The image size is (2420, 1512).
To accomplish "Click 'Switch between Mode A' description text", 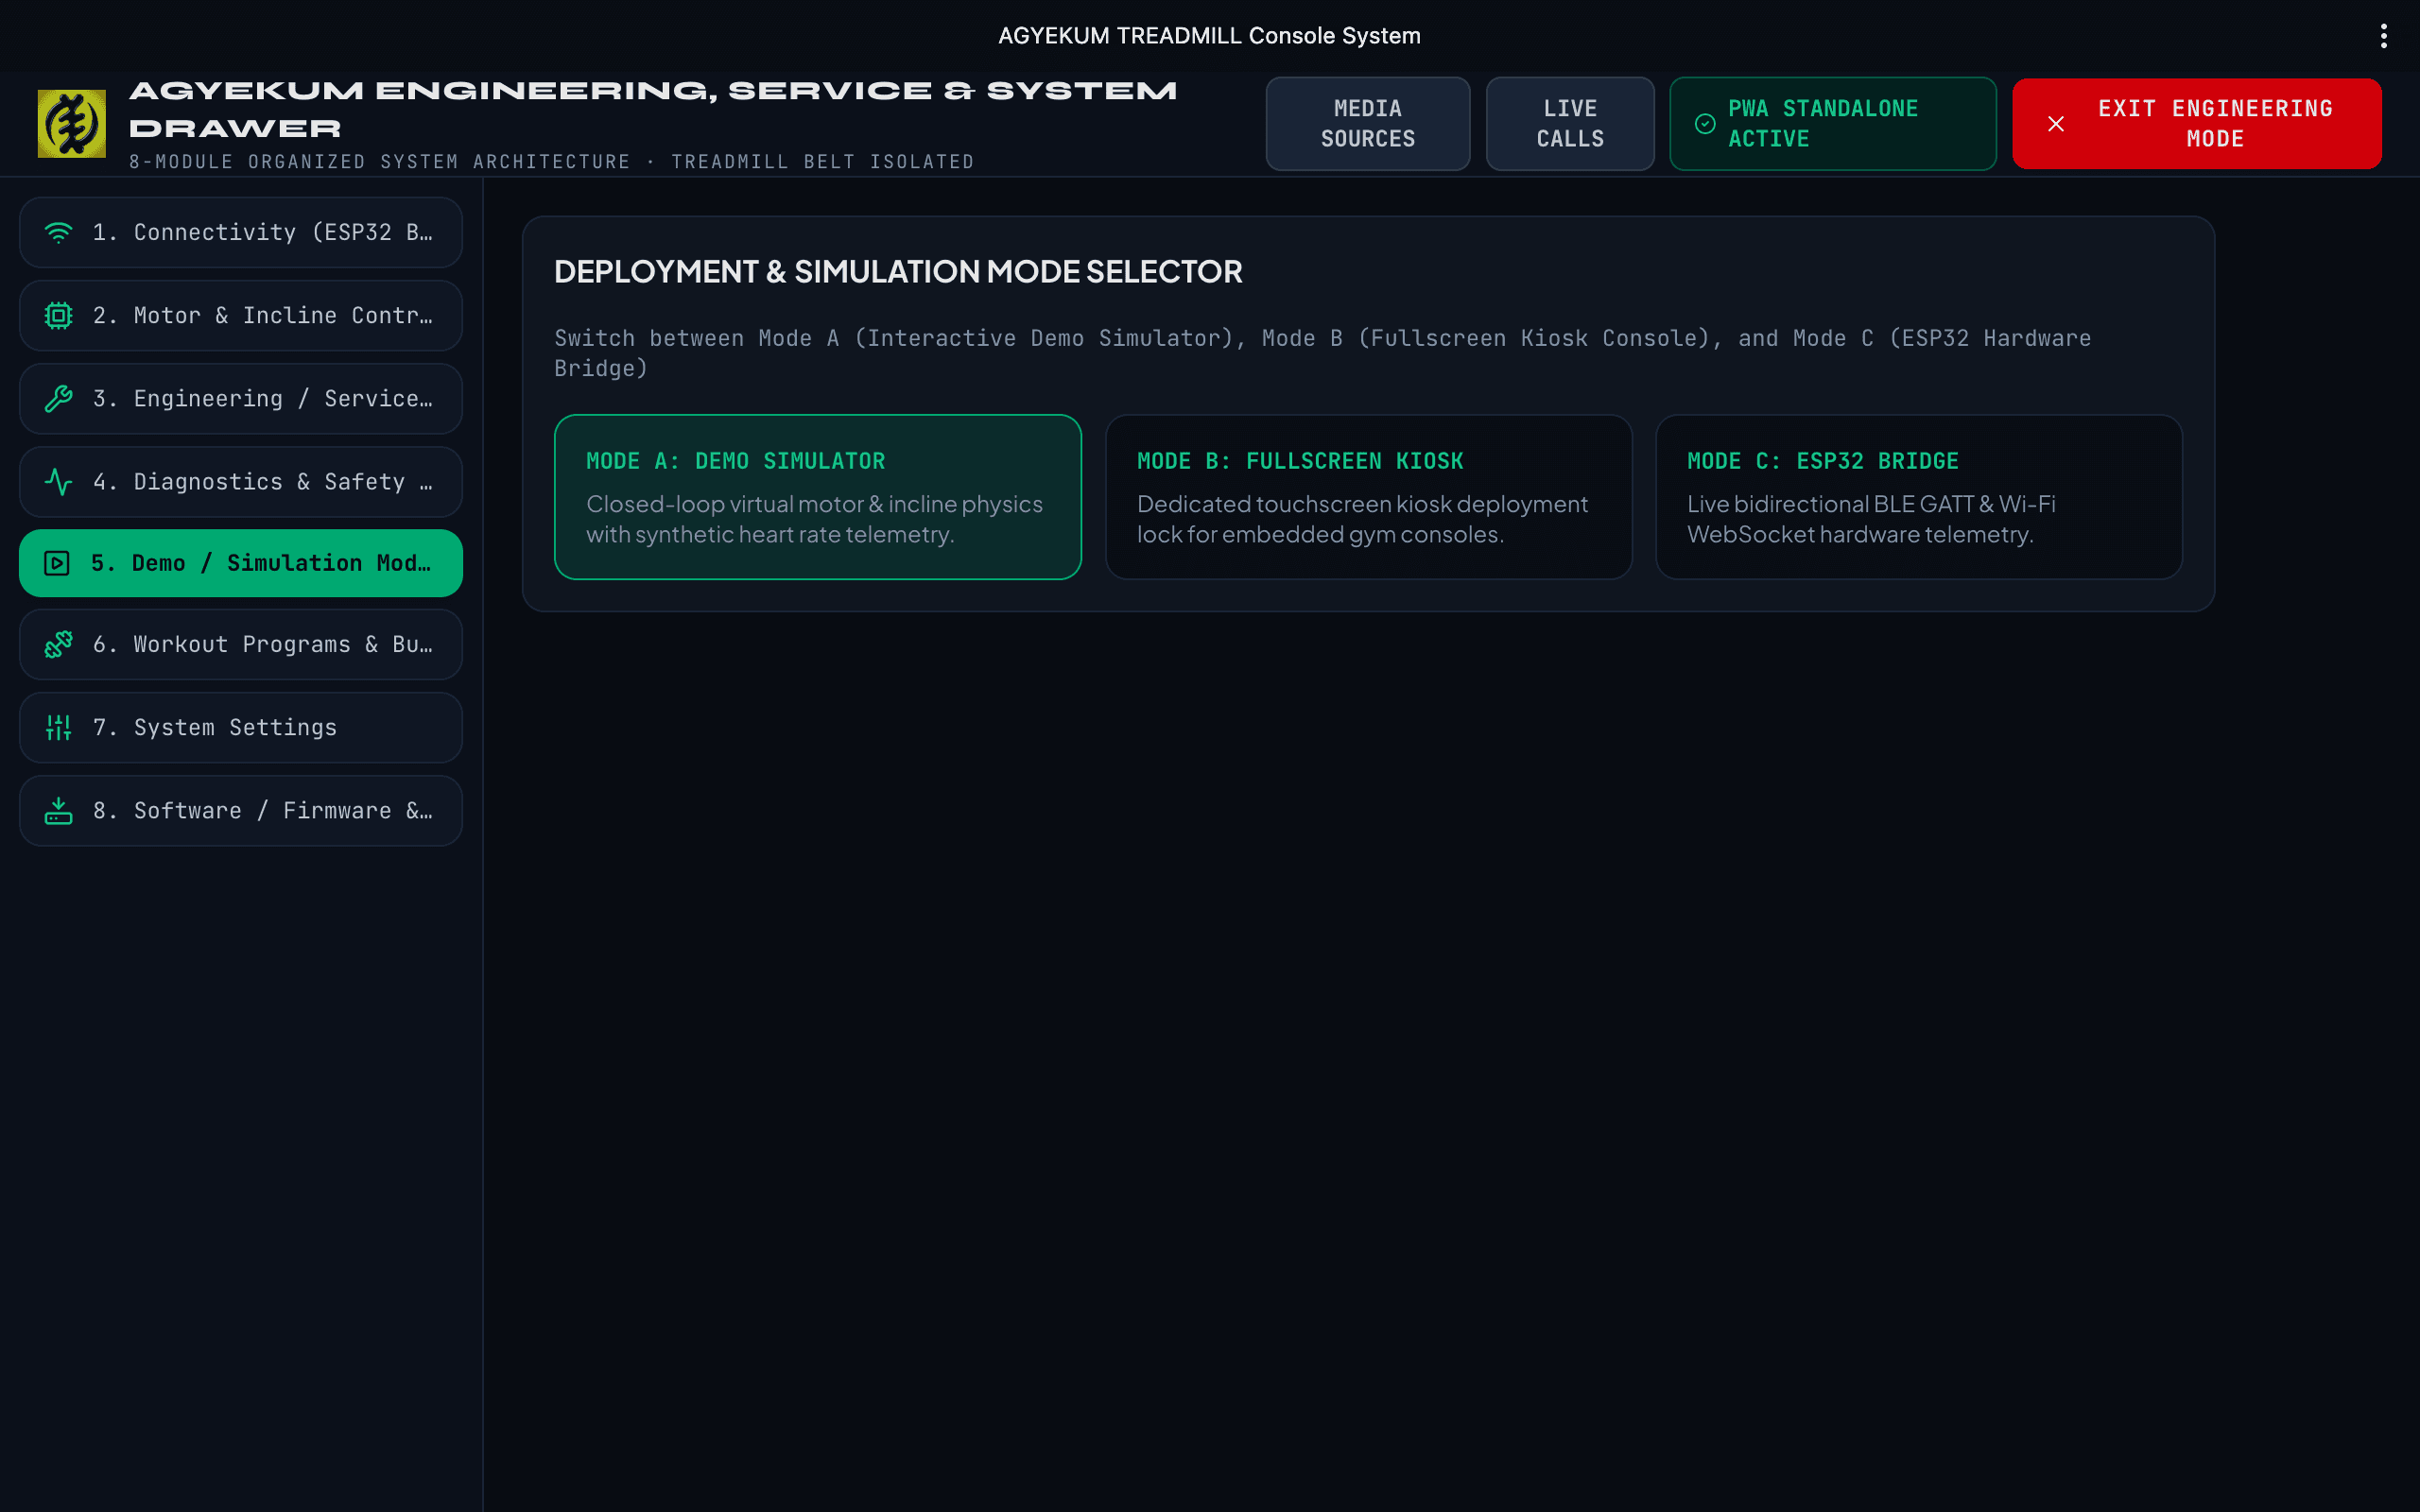I will tap(1322, 353).
